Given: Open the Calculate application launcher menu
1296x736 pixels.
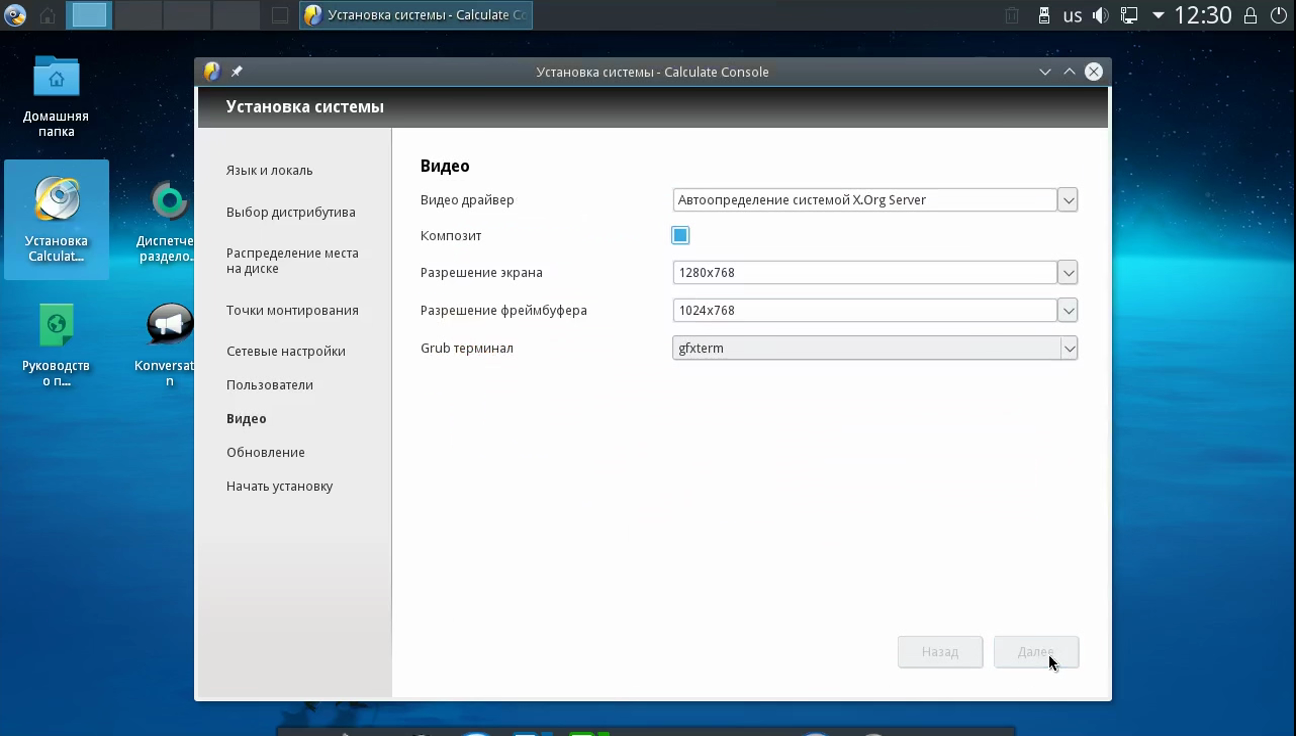Looking at the screenshot, I should pyautogui.click(x=15, y=15).
